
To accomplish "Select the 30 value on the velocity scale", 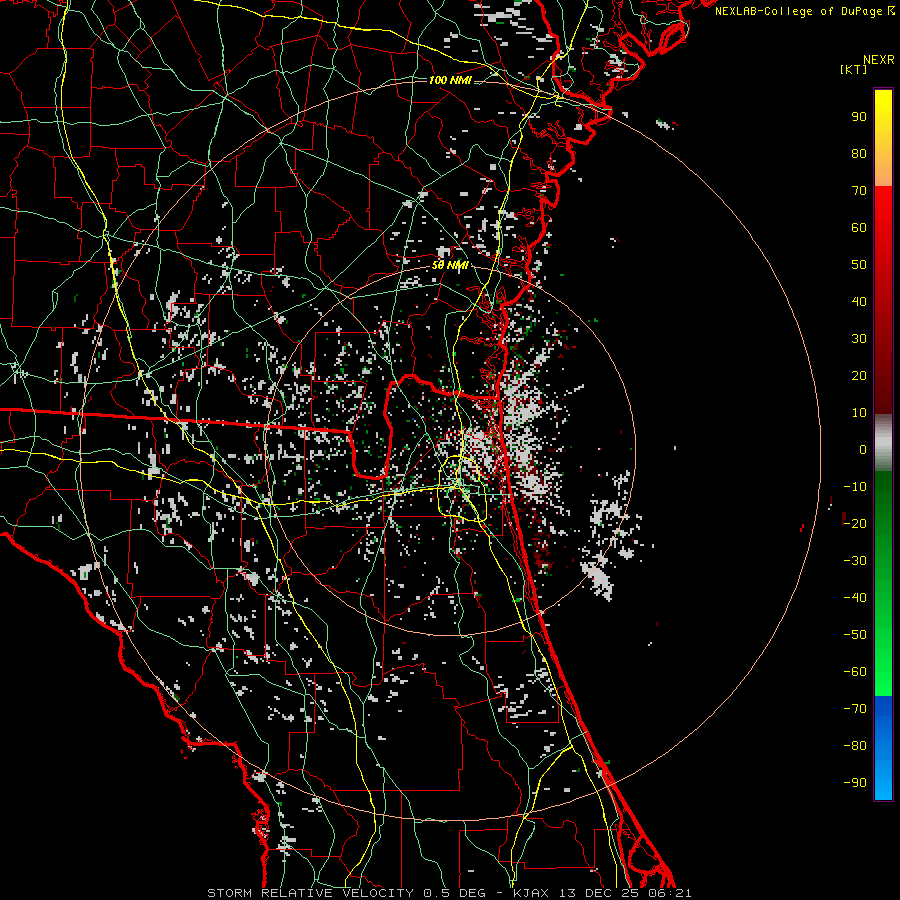I will (859, 339).
